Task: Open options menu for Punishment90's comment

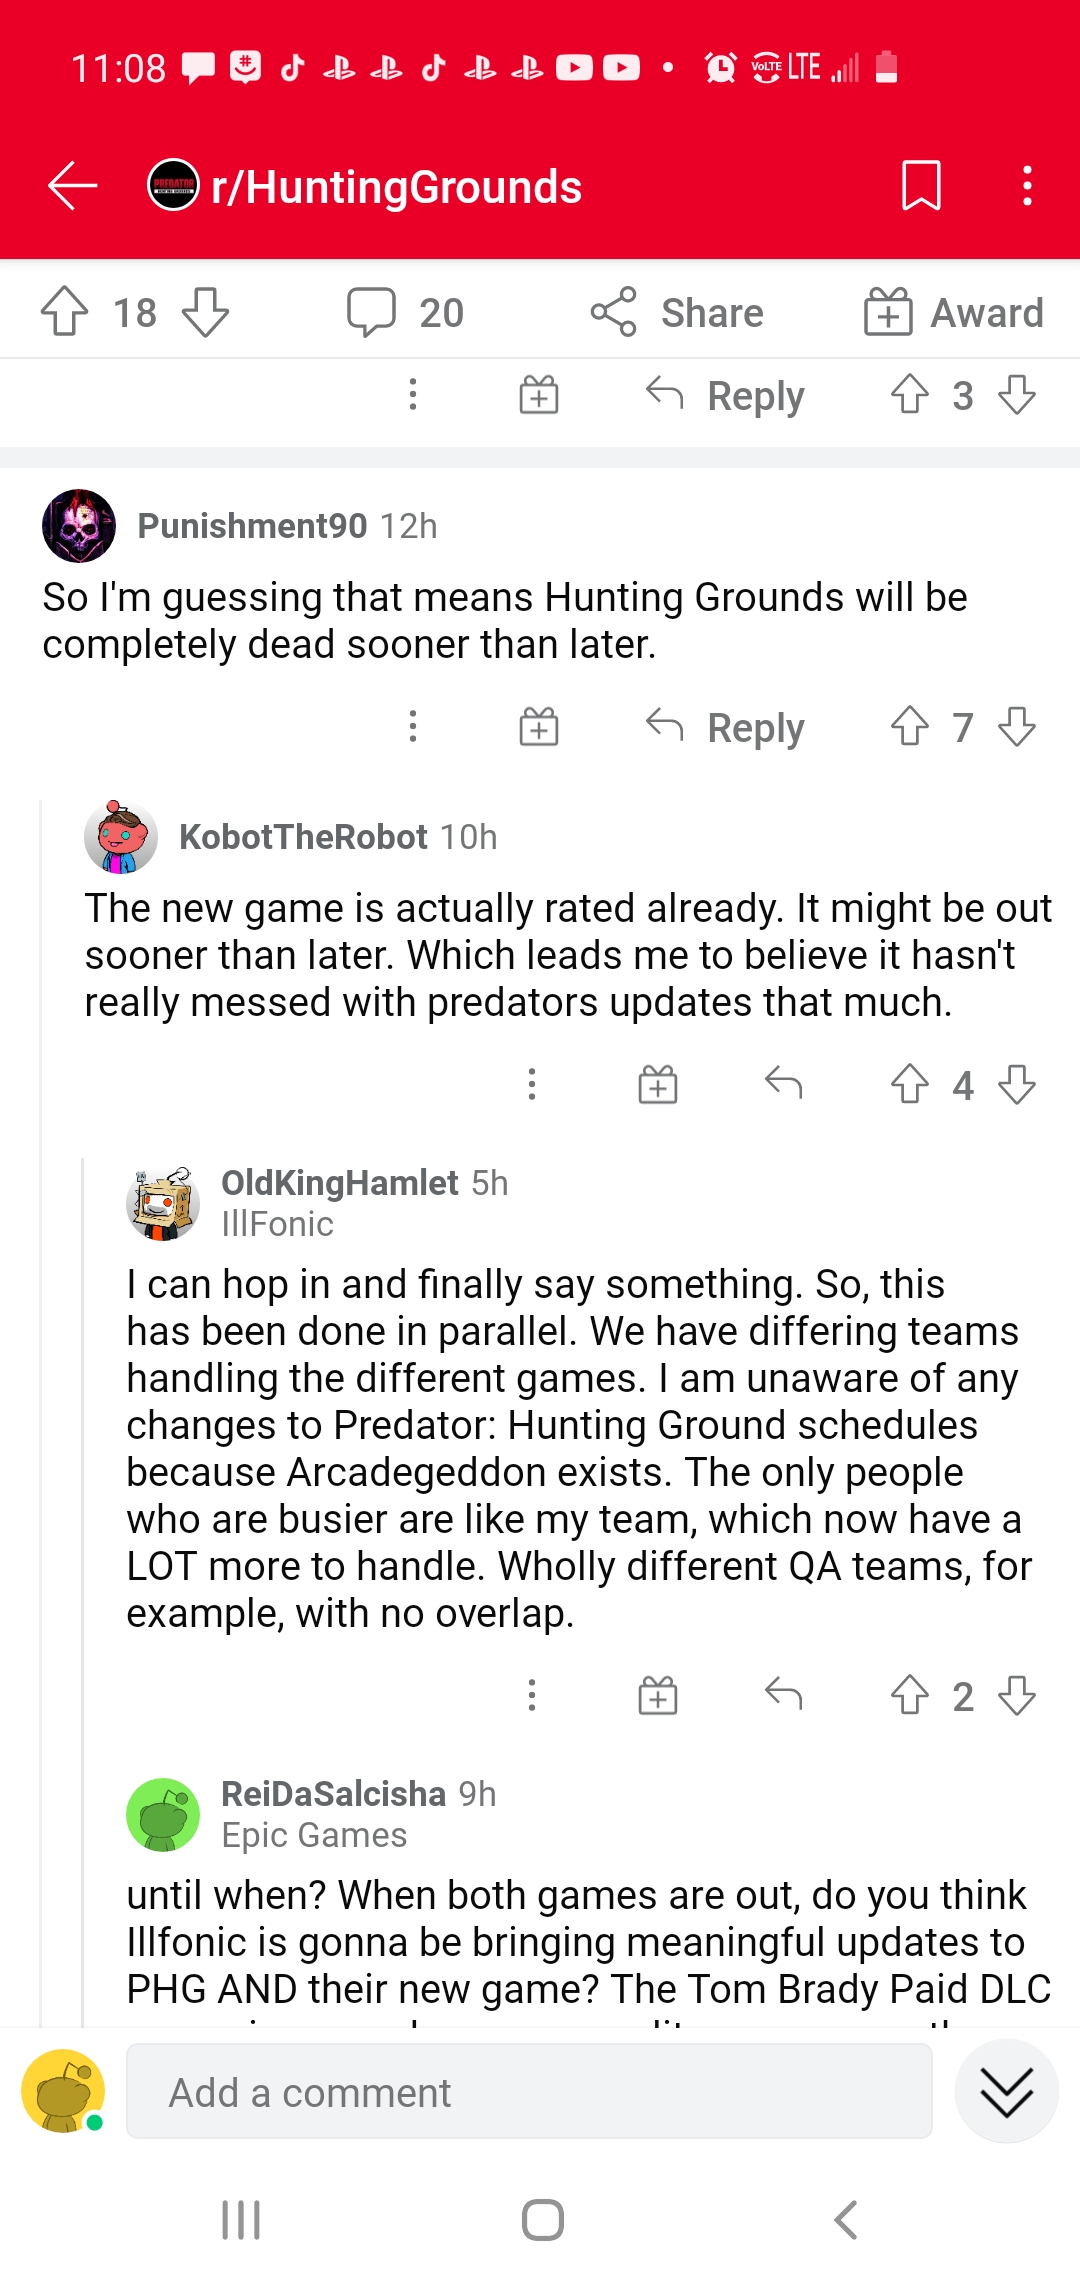Action: click(413, 727)
